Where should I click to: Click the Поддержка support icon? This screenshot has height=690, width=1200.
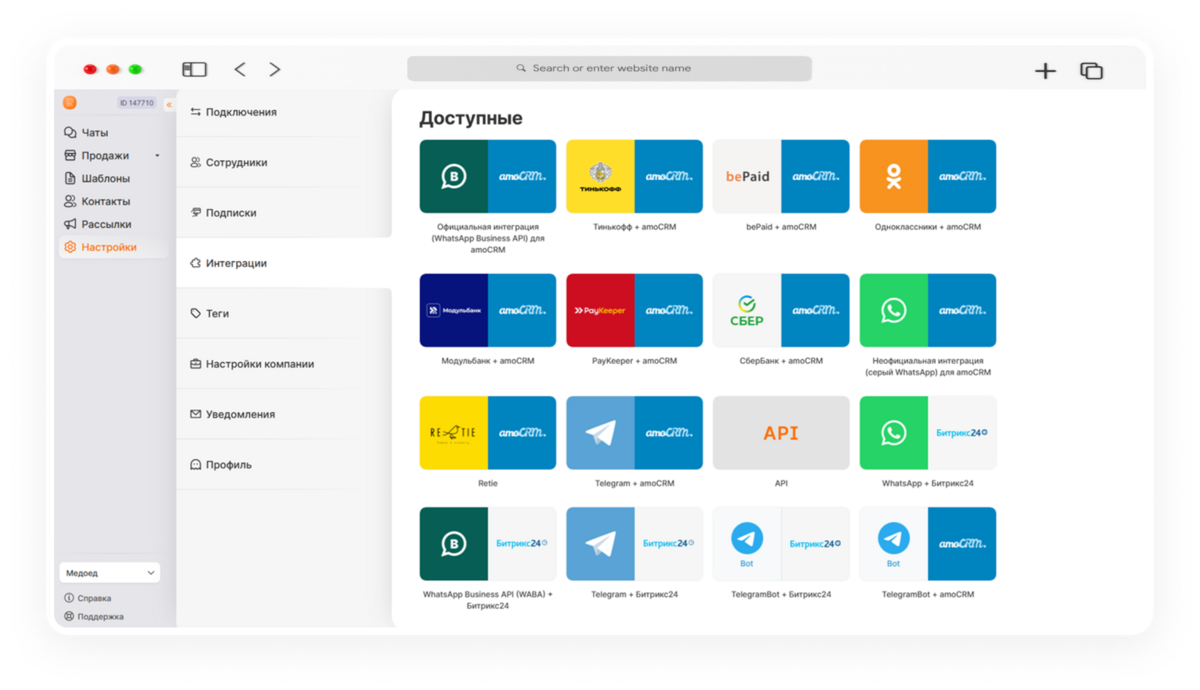[x=69, y=616]
